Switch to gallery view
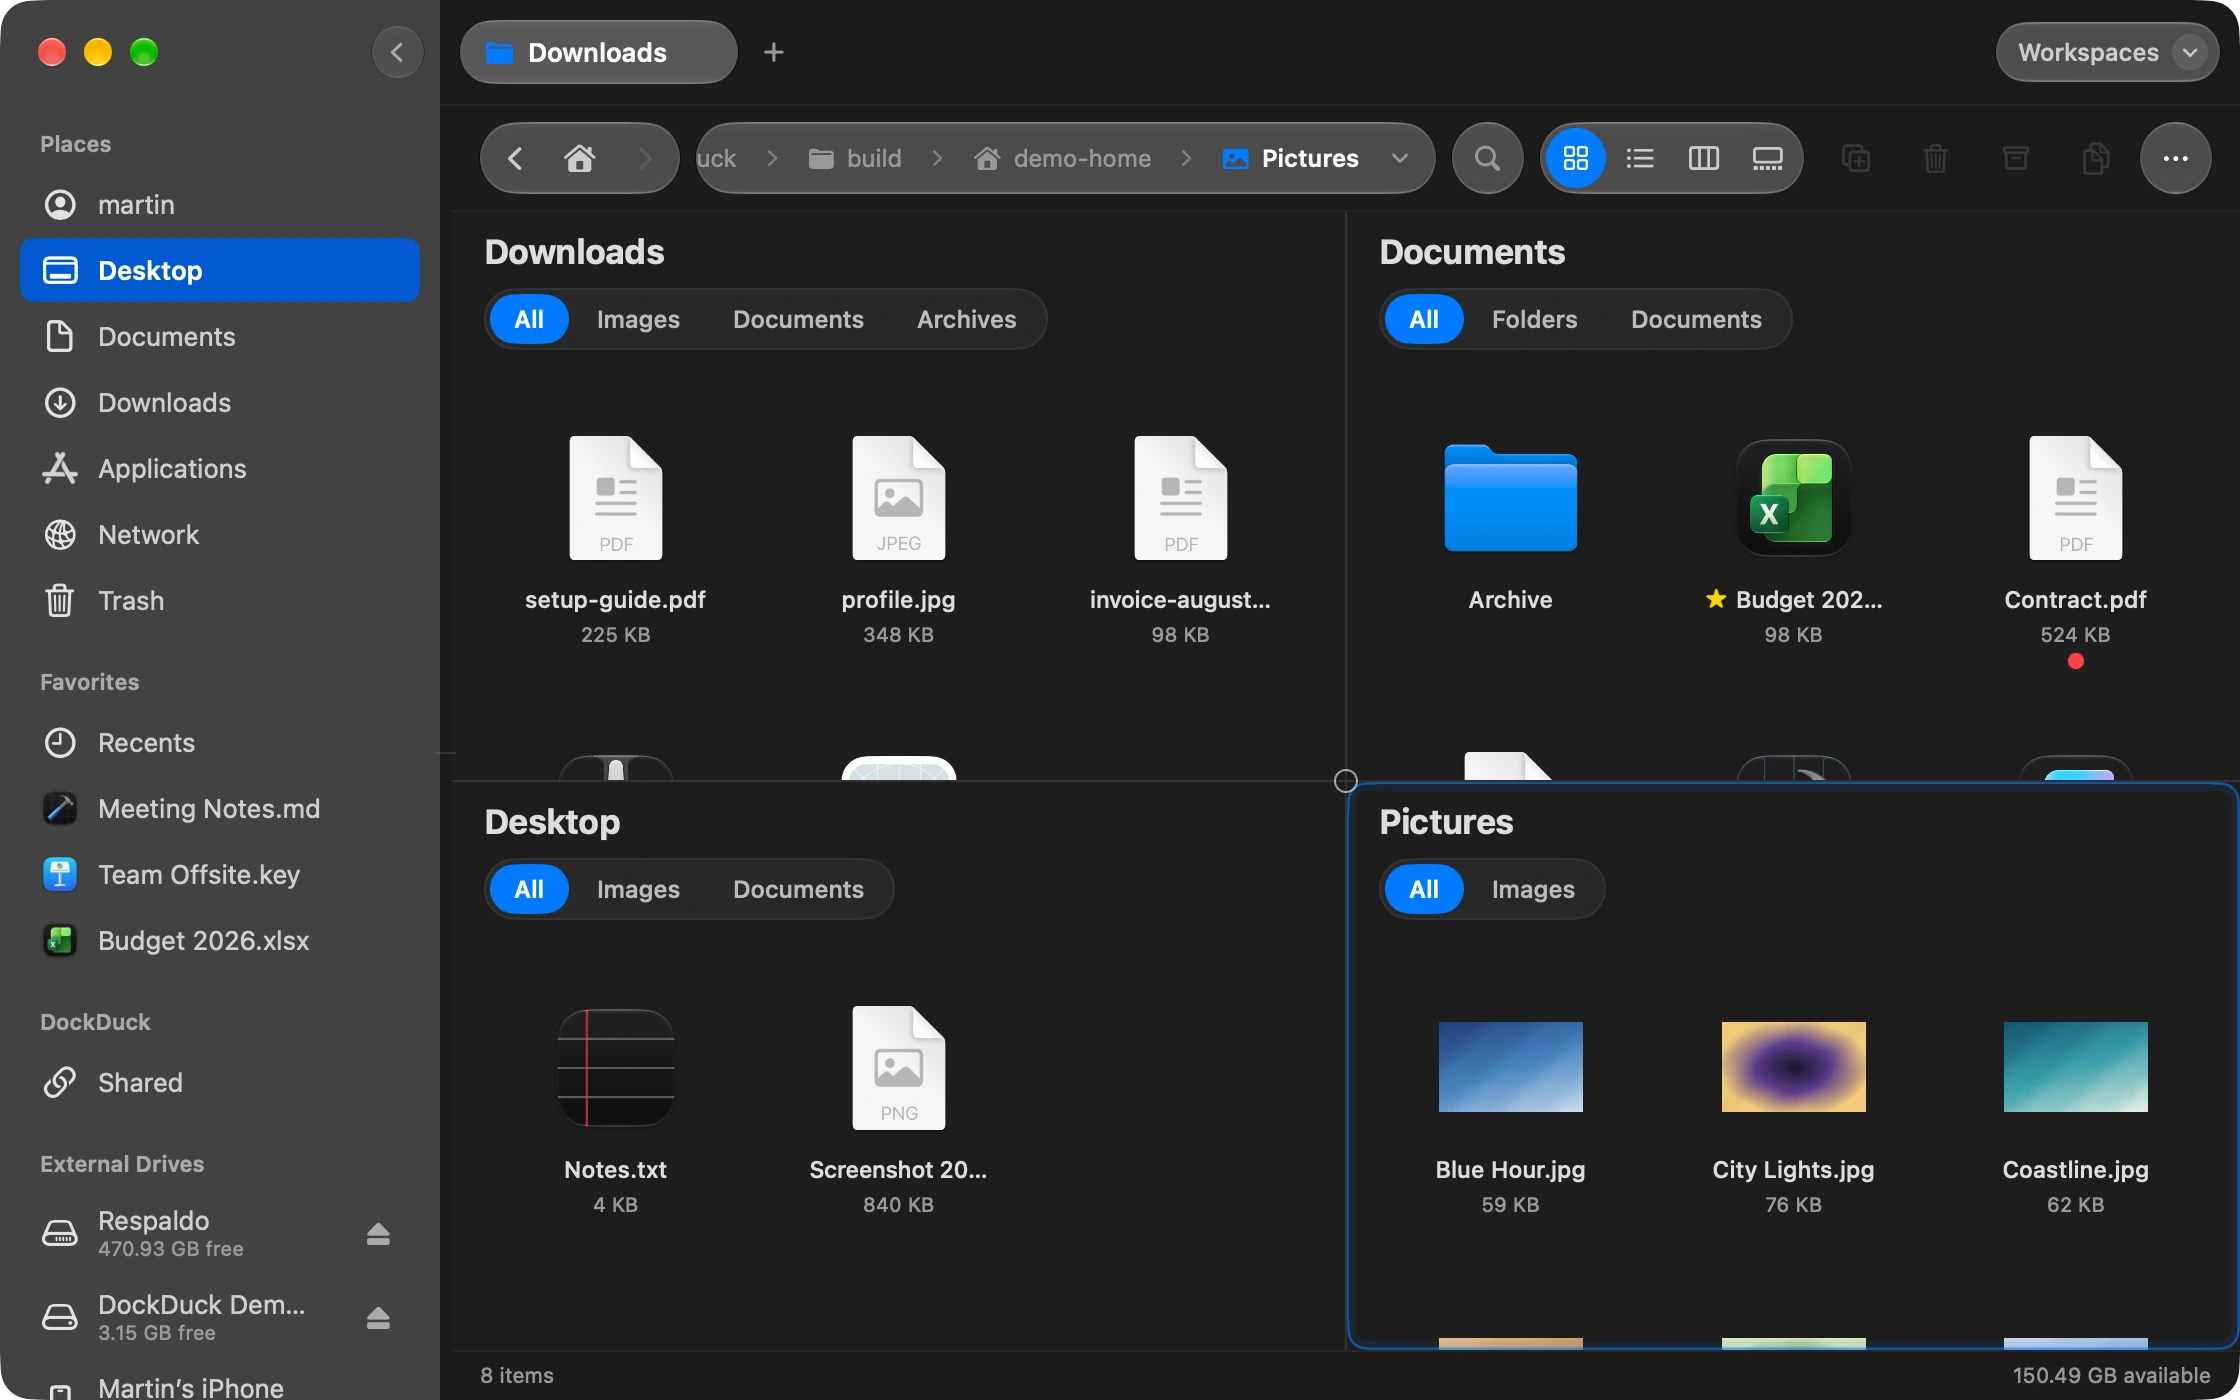 pos(1767,158)
